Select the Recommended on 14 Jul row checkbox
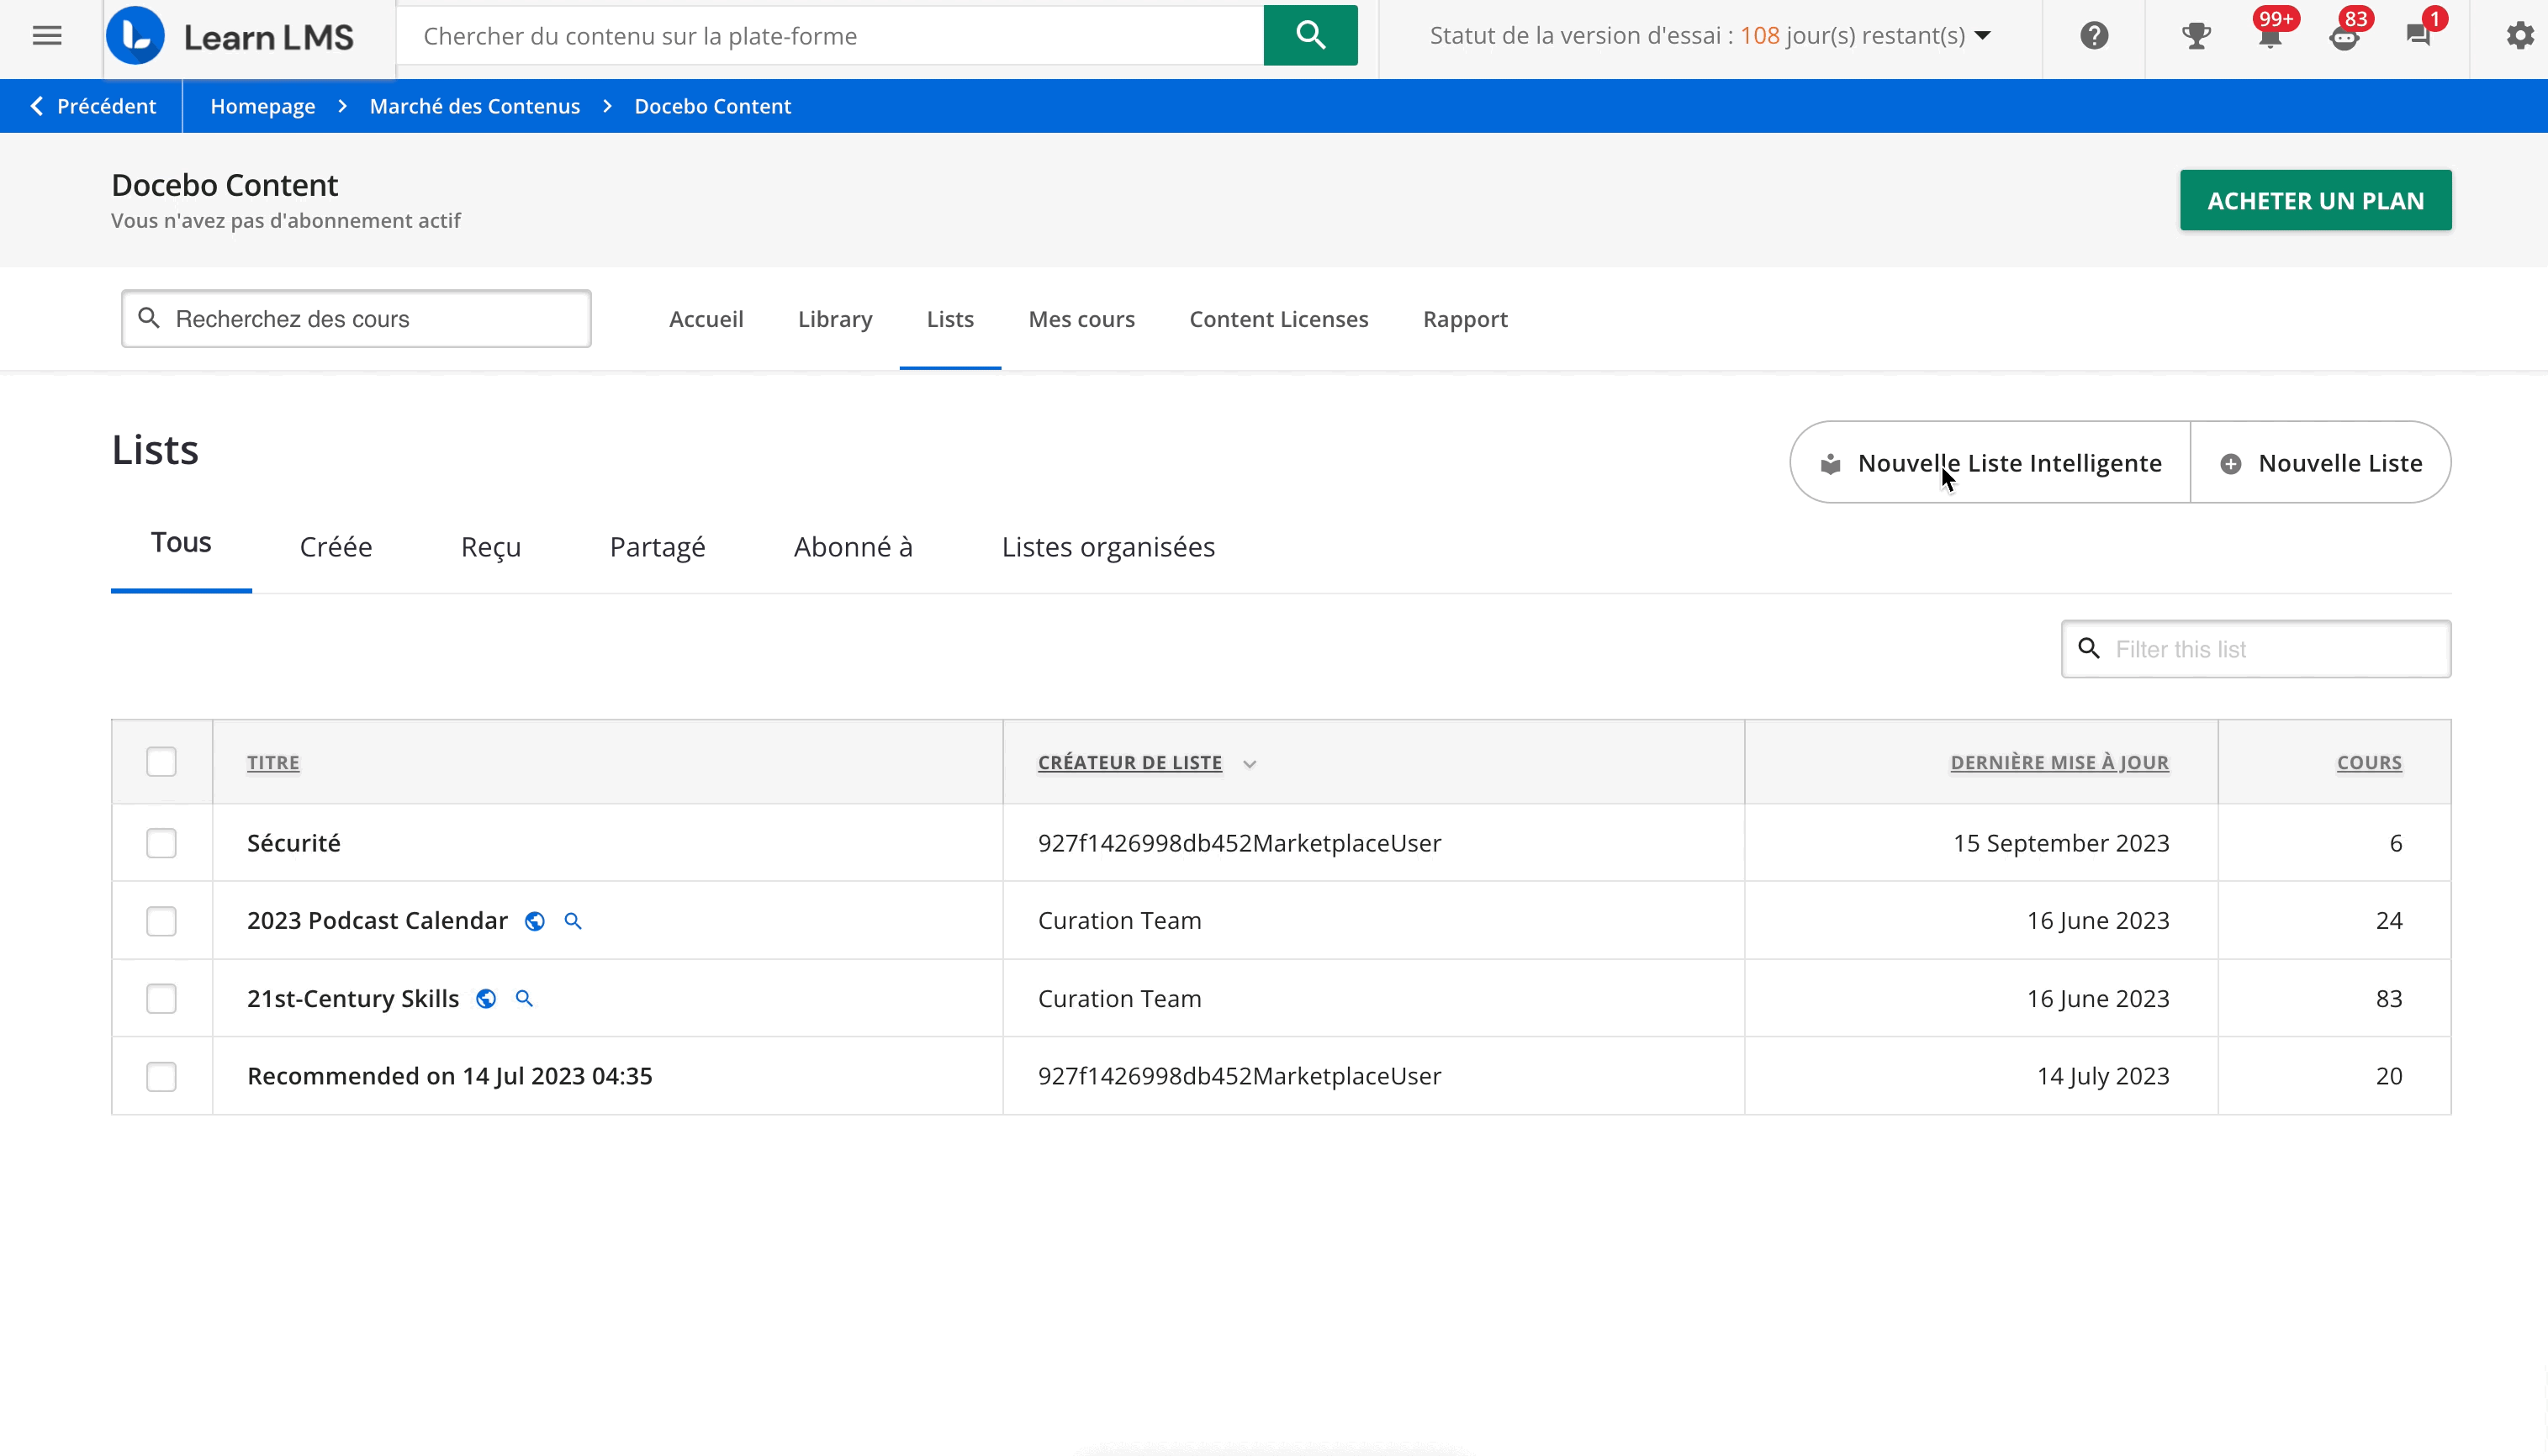Image resolution: width=2548 pixels, height=1456 pixels. click(161, 1076)
